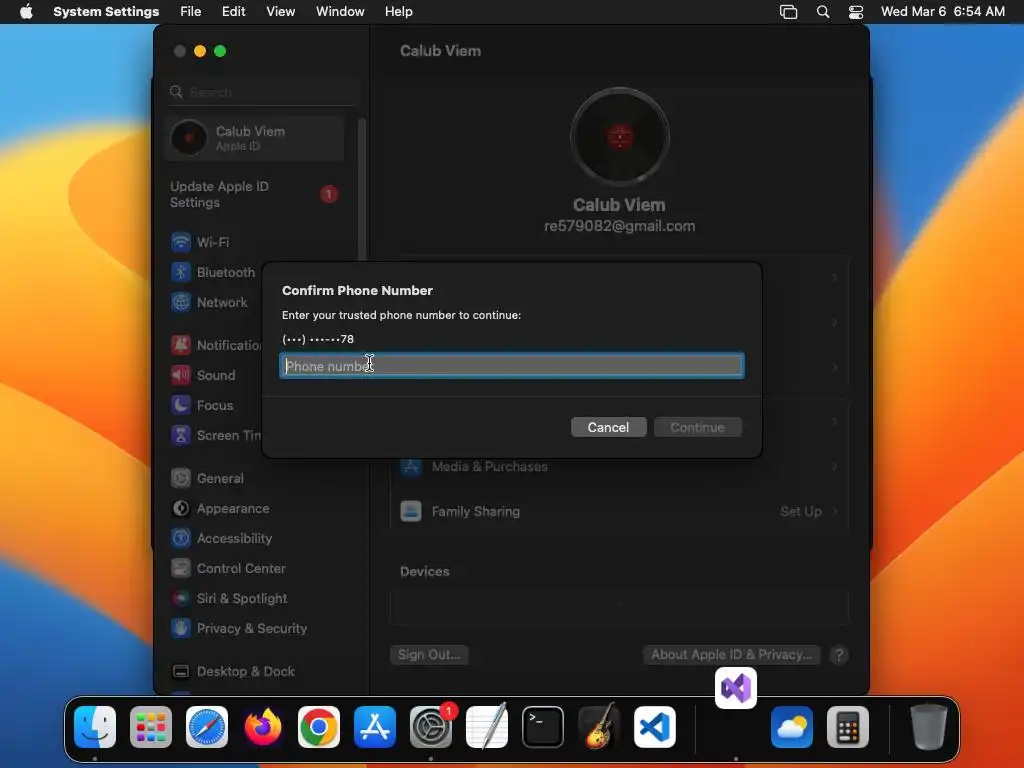This screenshot has width=1024, height=768.
Task: Open the Control Center icon
Action: (x=181, y=568)
